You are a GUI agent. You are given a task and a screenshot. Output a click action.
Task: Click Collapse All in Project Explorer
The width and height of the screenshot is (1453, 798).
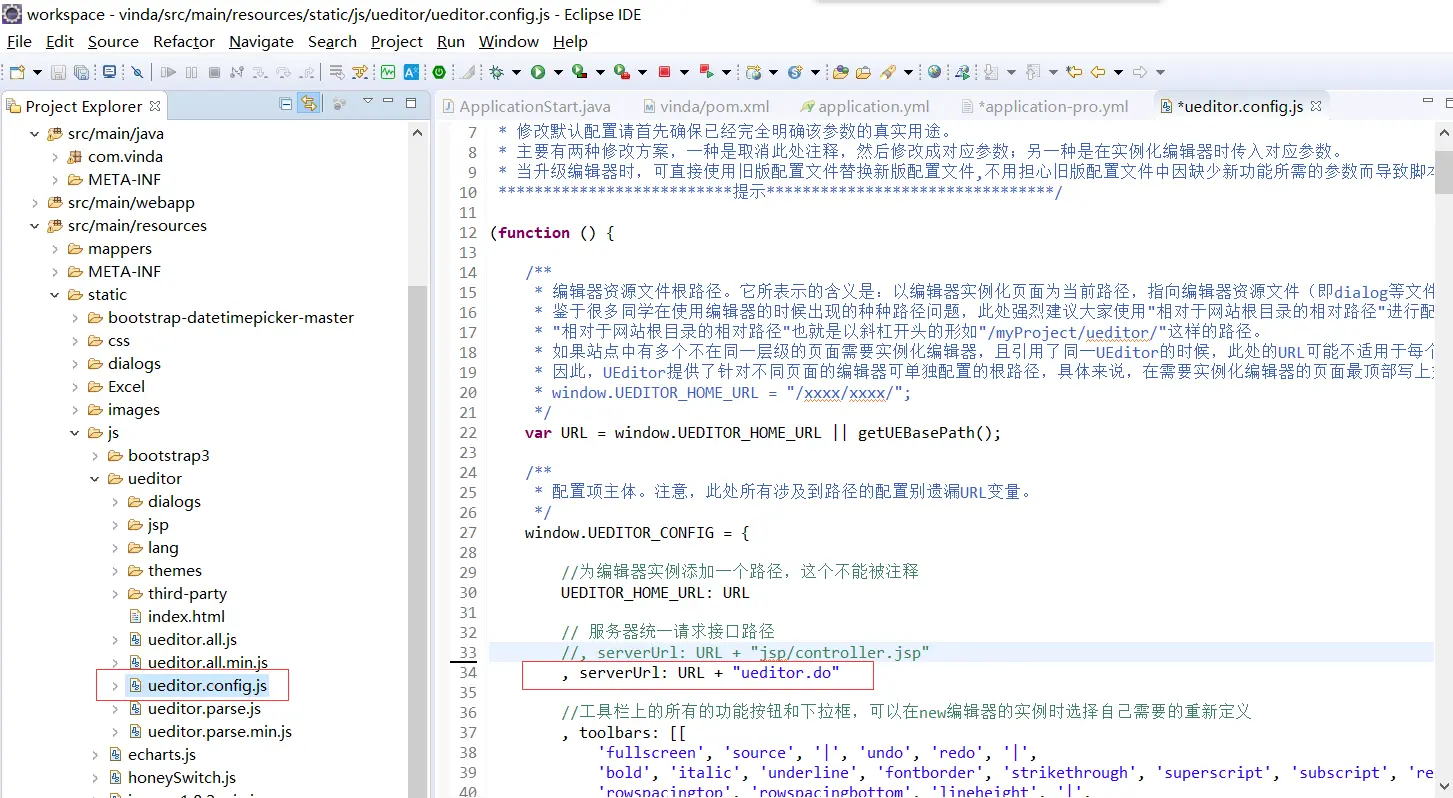pyautogui.click(x=286, y=104)
